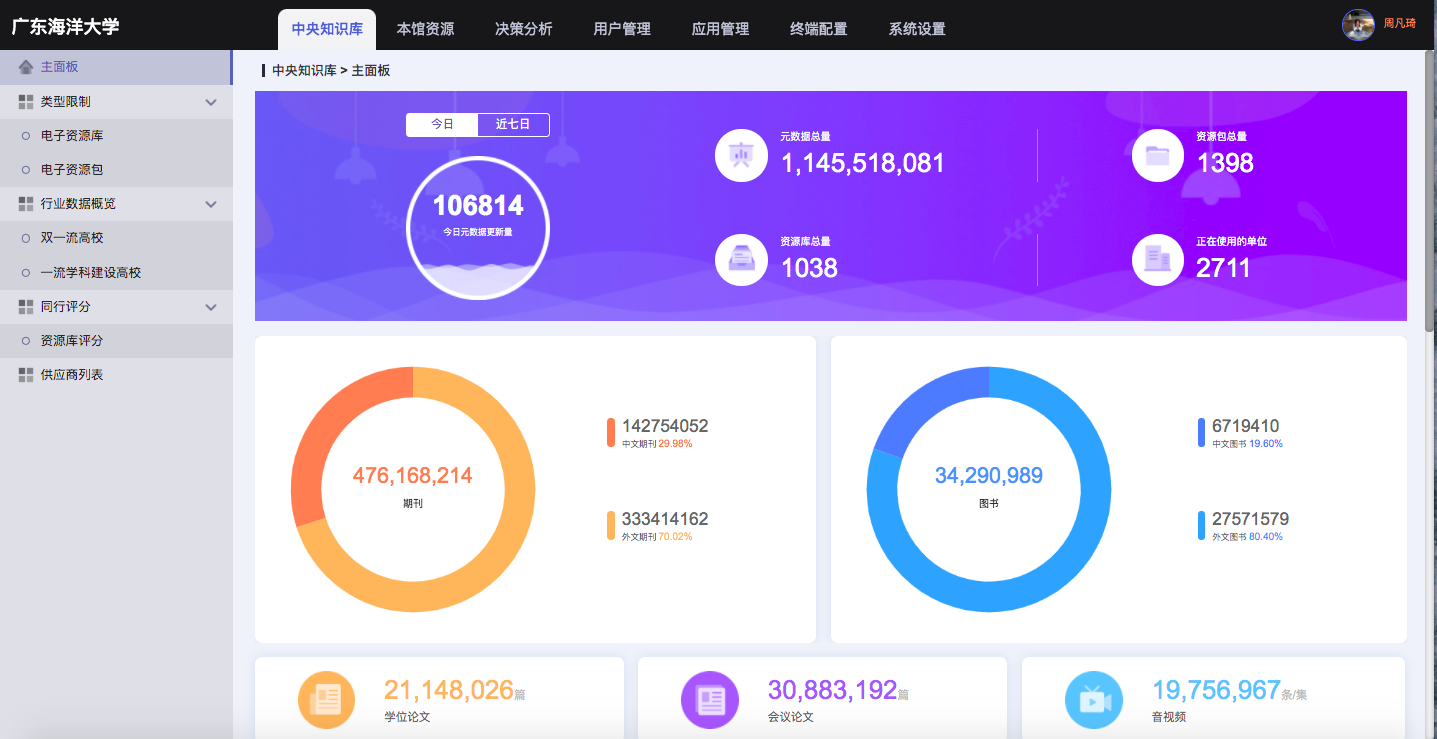1437x739 pixels.
Task: Click the circle bullet before 电子资源库
Action: 26,136
